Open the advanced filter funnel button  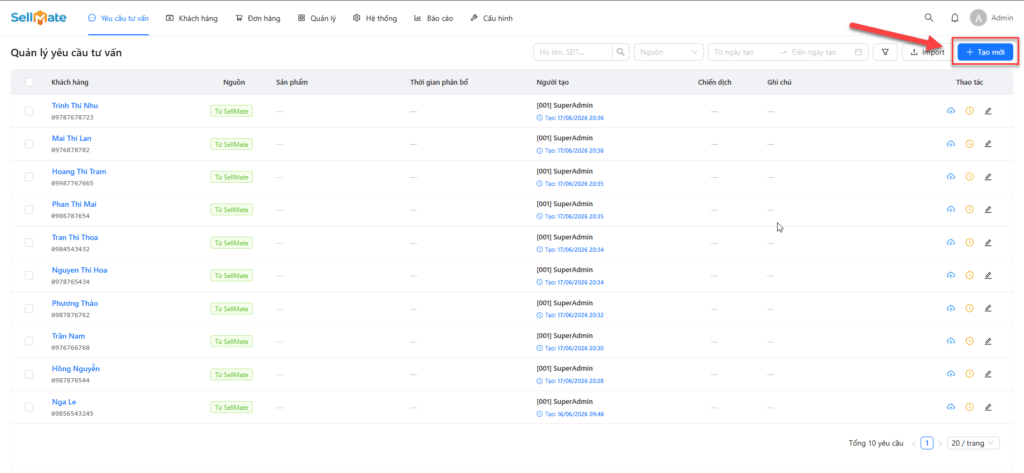(x=885, y=52)
